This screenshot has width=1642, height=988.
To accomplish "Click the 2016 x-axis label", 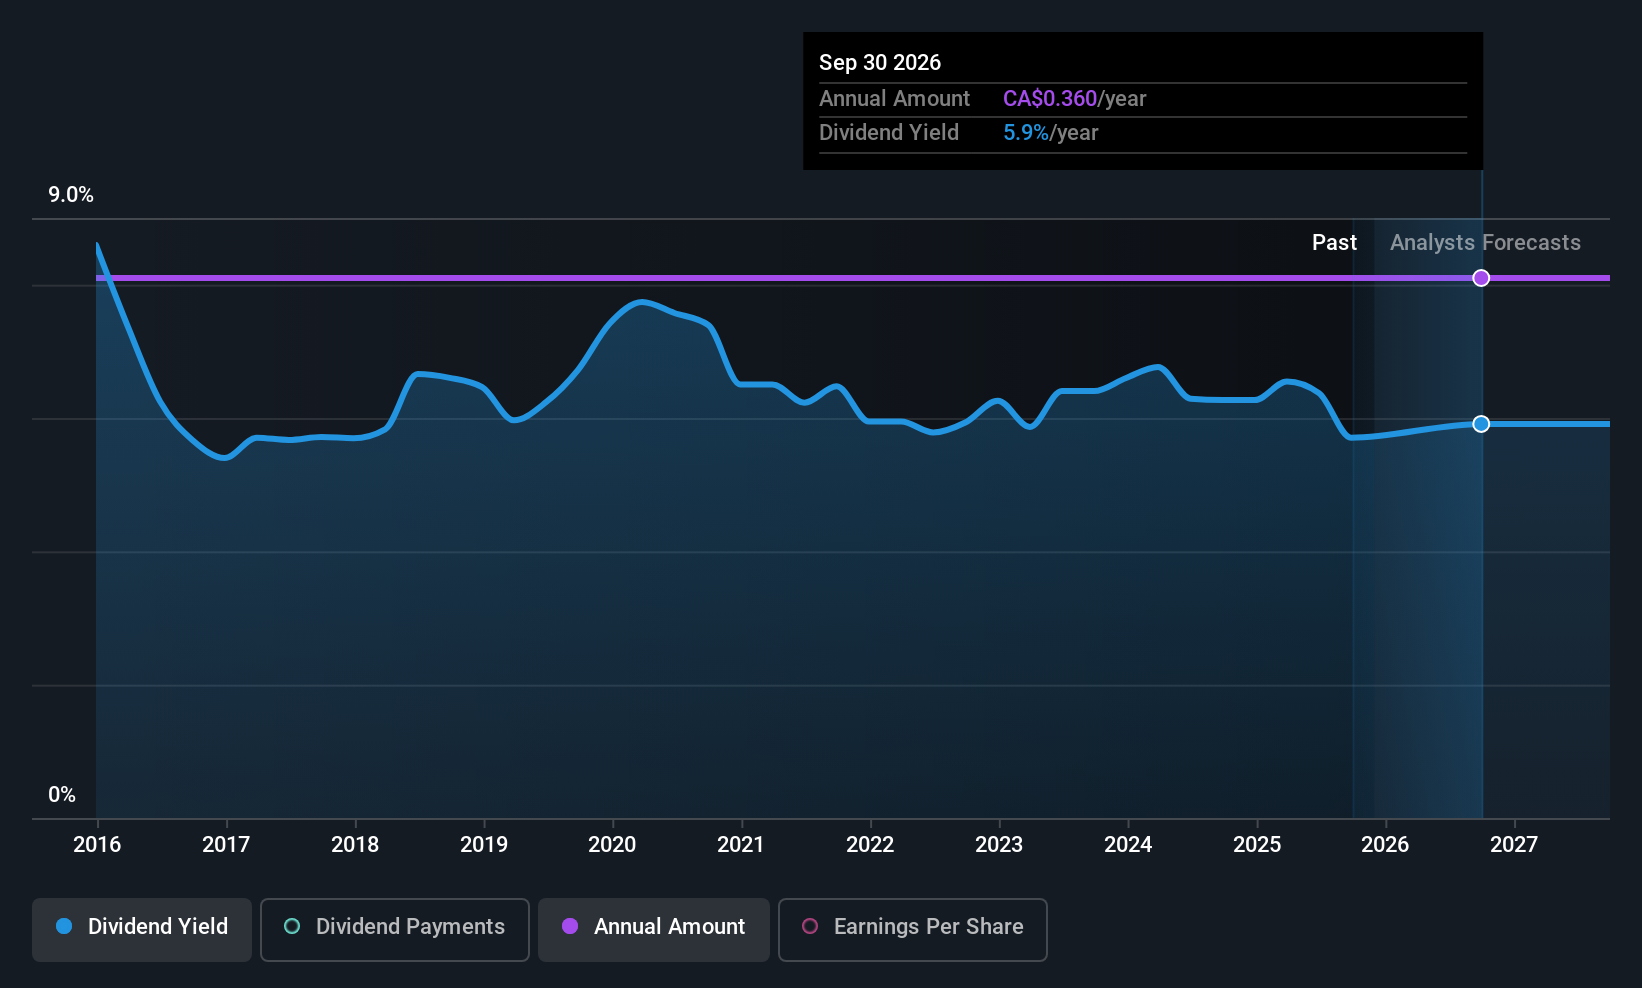I will (97, 845).
